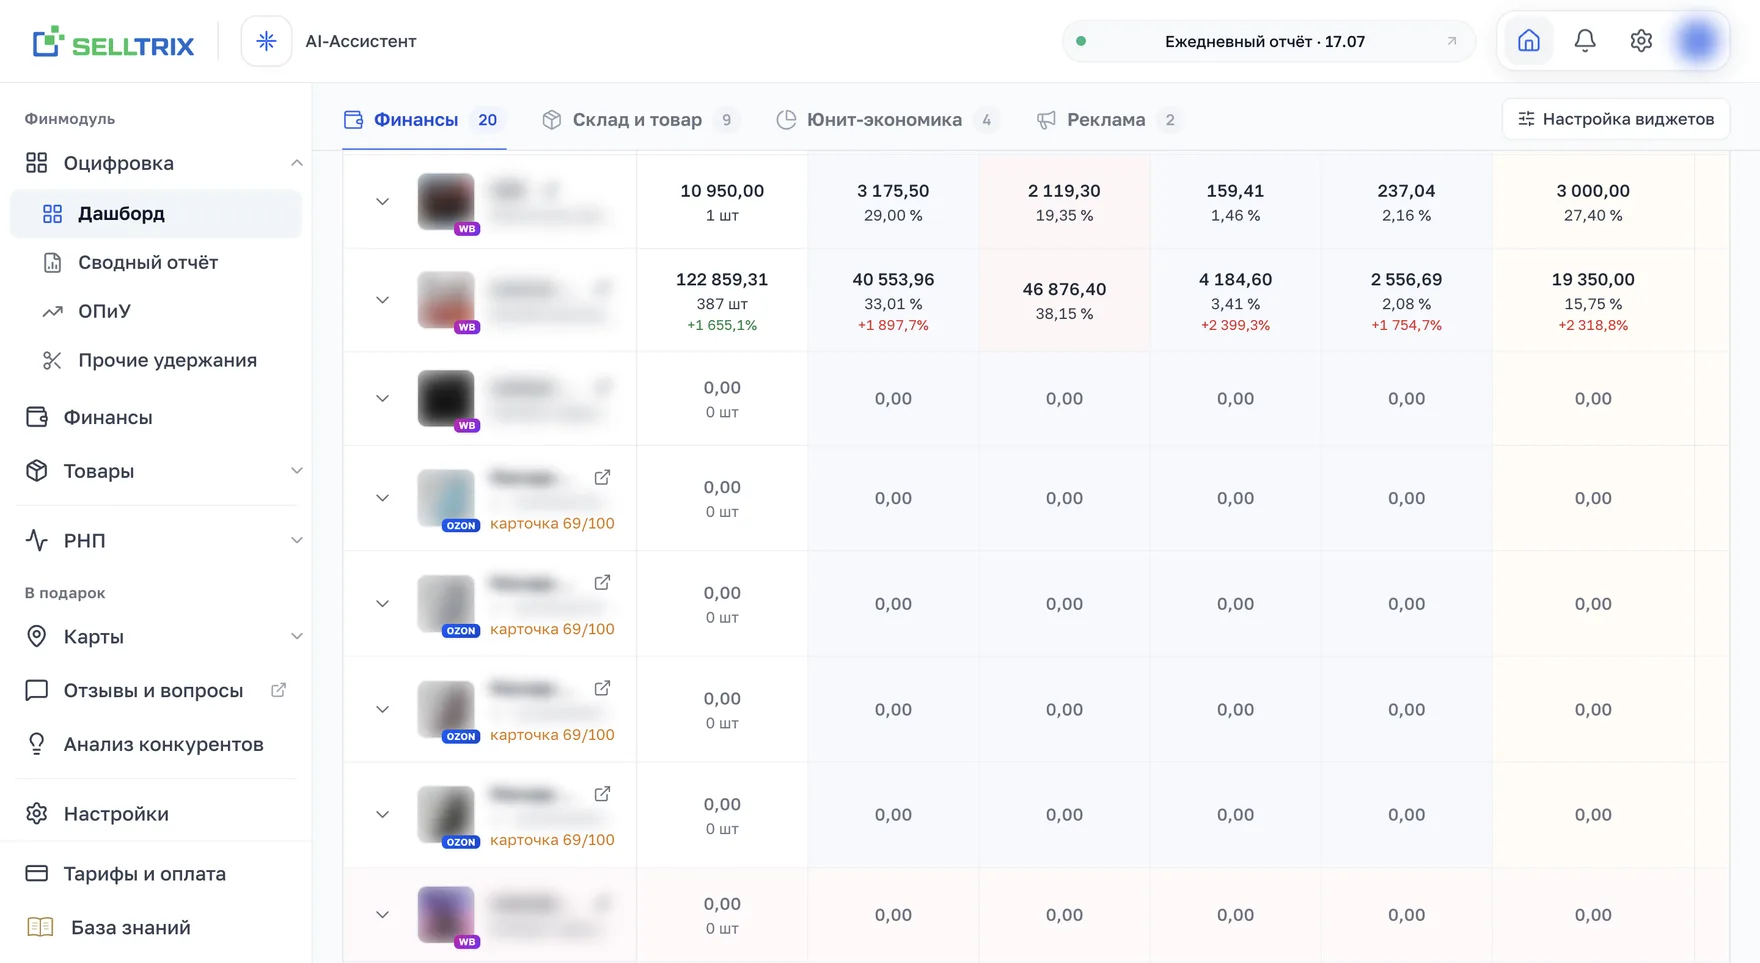Click the Тарифы и оплата card icon
The width and height of the screenshot is (1760, 963).
pyautogui.click(x=37, y=873)
